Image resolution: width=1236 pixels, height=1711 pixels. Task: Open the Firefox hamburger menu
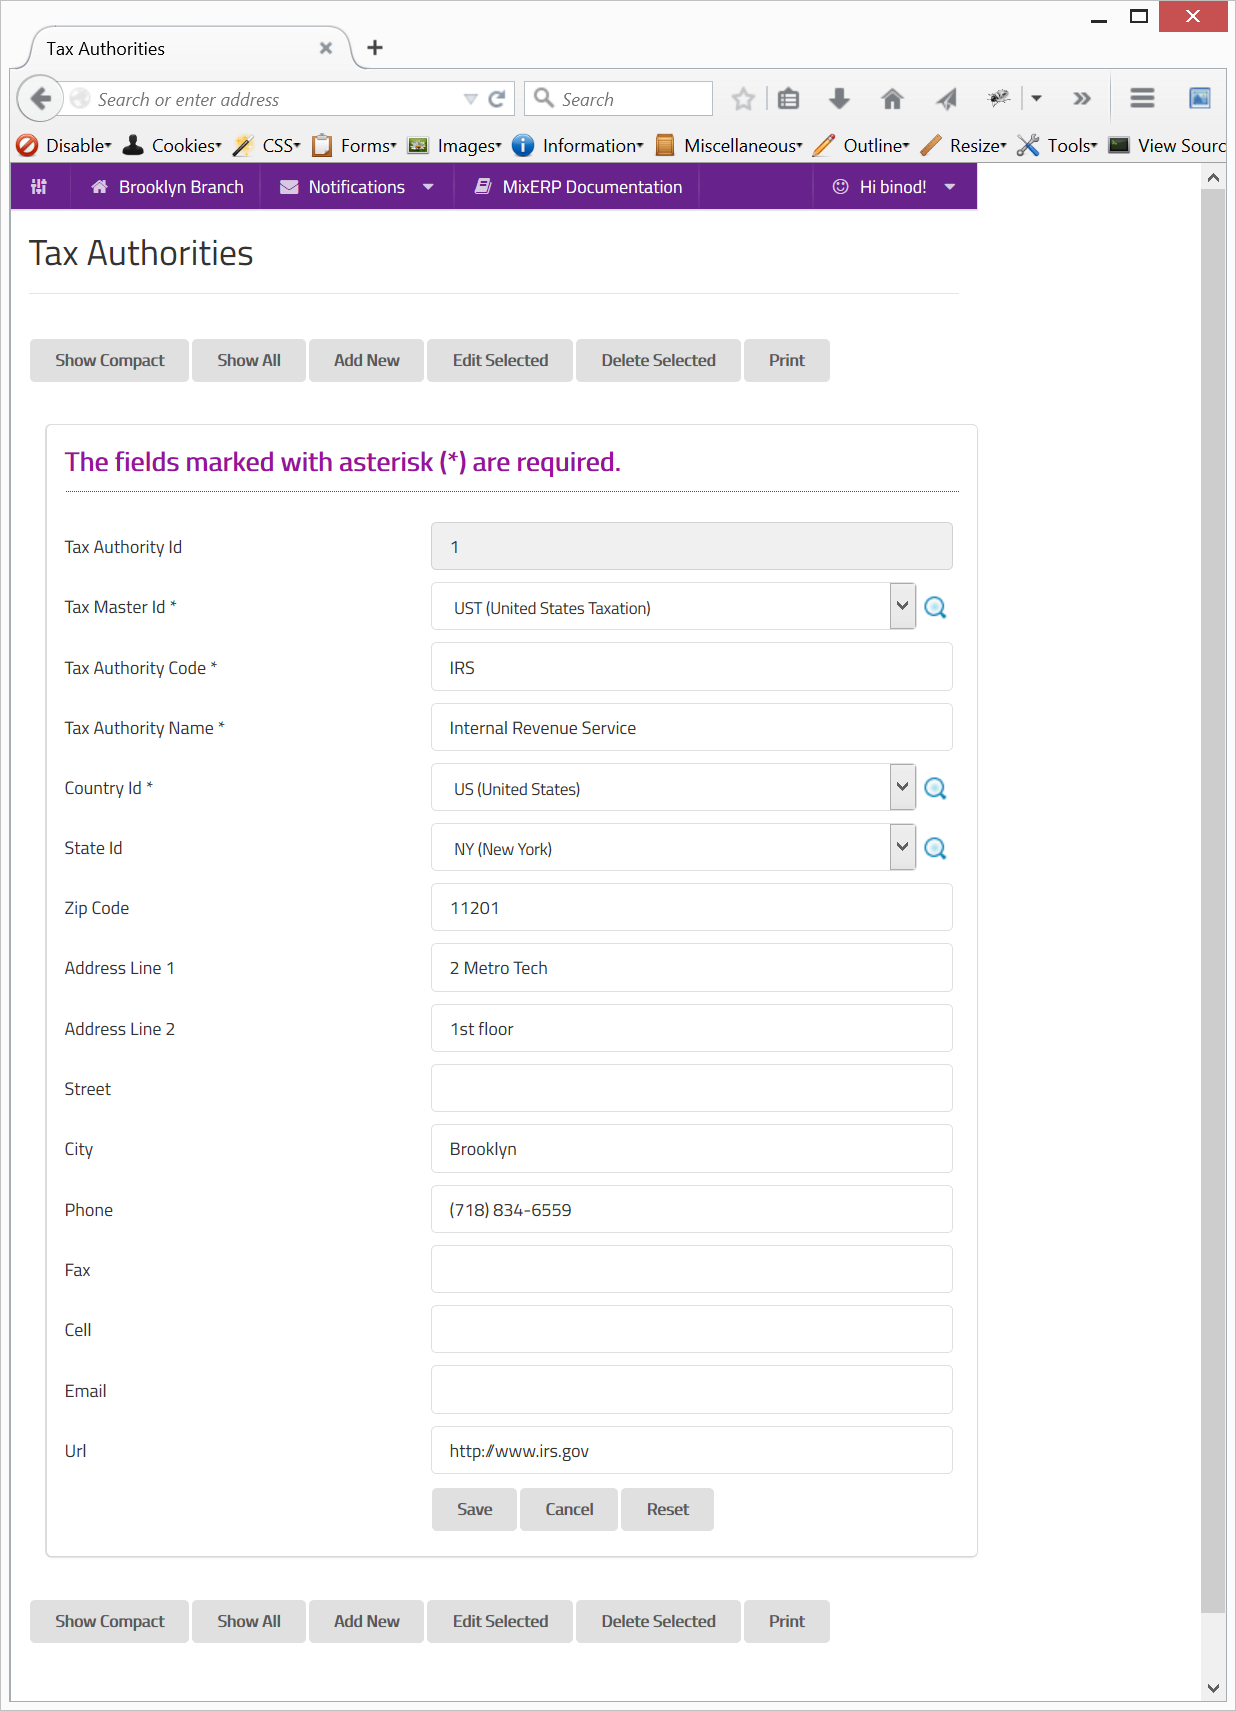[x=1142, y=99]
